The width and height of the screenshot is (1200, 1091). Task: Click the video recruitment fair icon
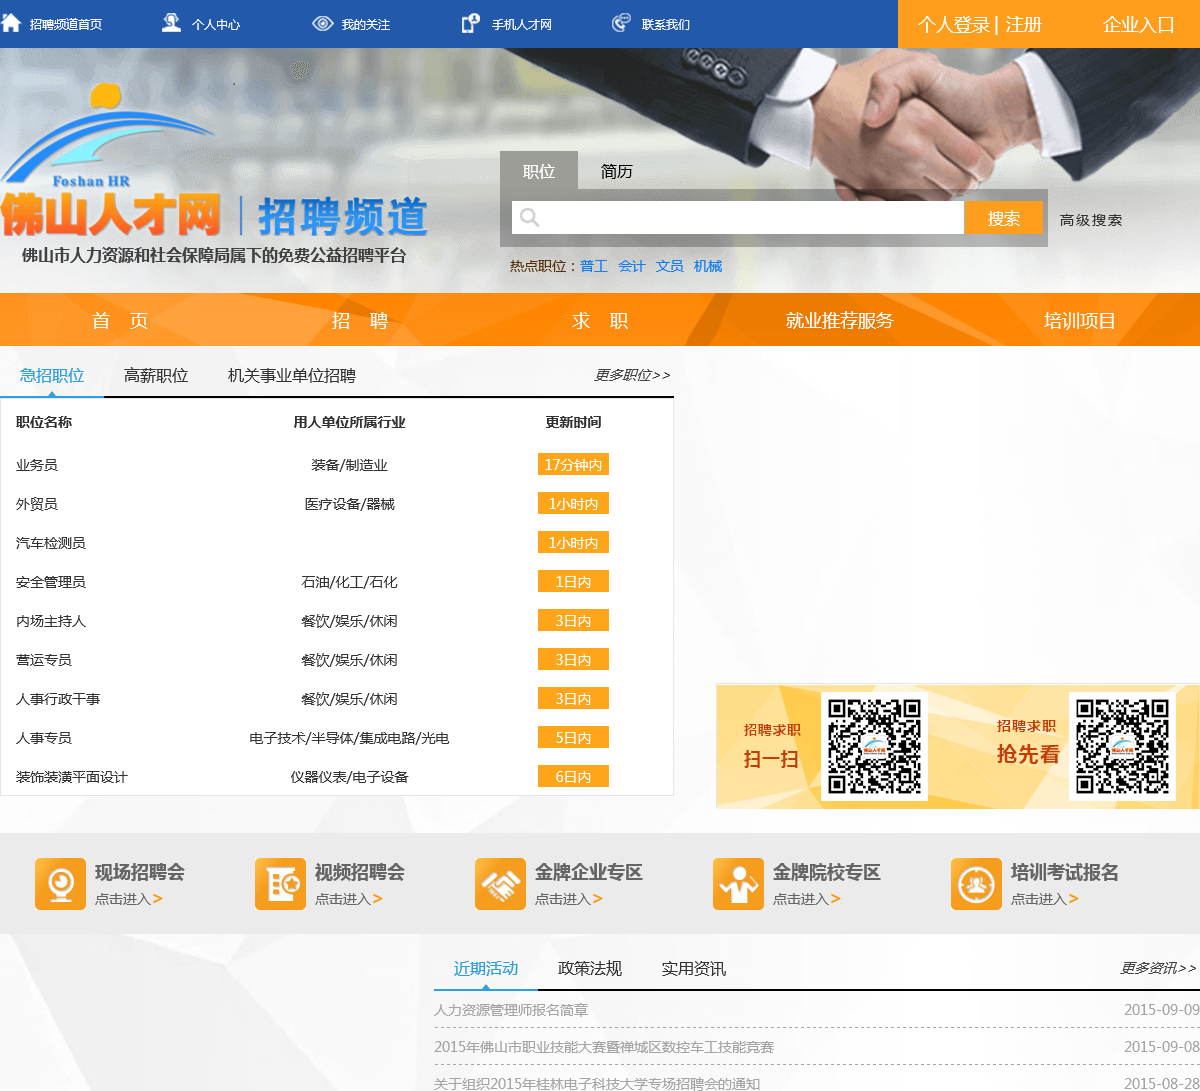point(280,884)
